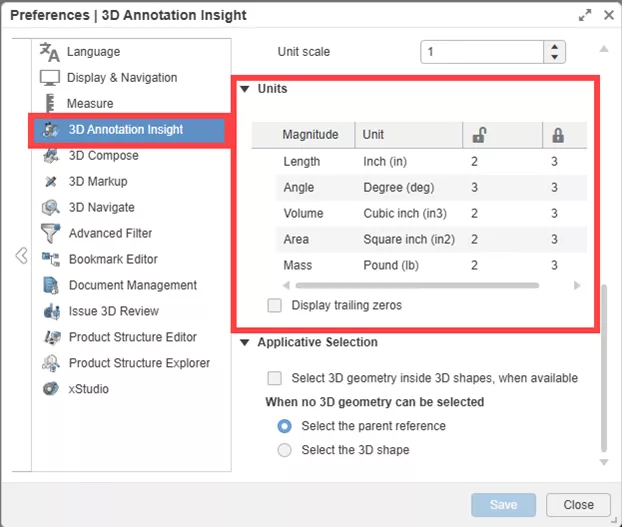622x527 pixels.
Task: Click the Unit column header
Action: point(373,135)
